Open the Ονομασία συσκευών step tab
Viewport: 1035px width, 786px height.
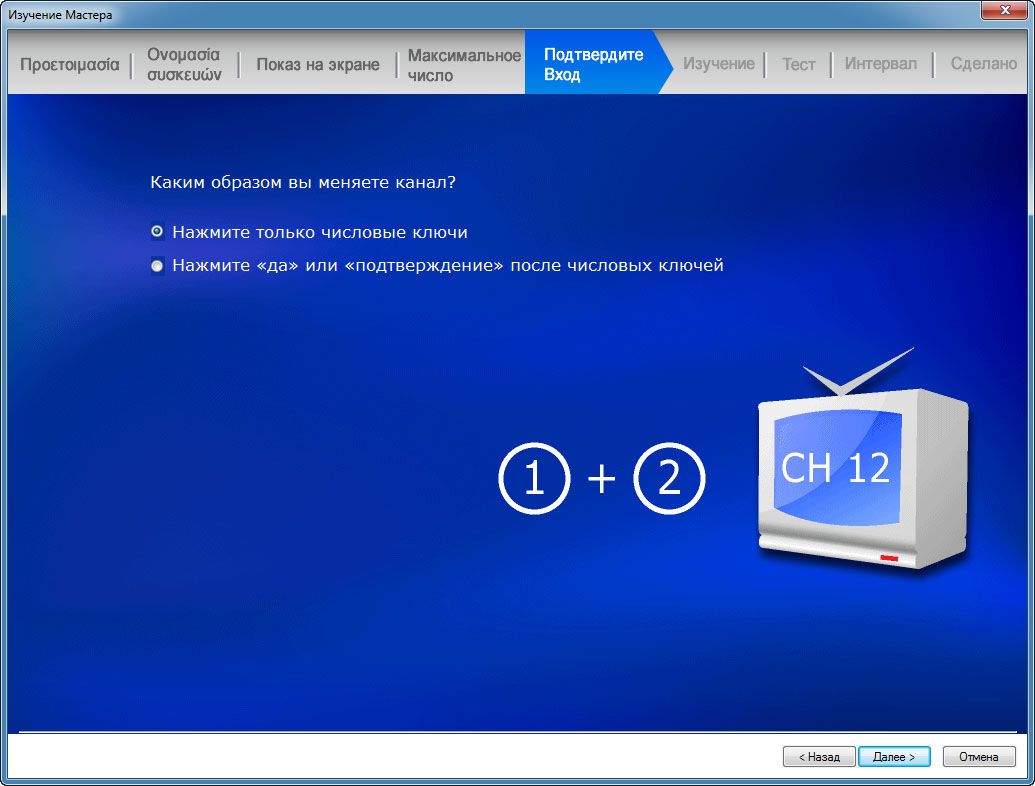coord(184,64)
